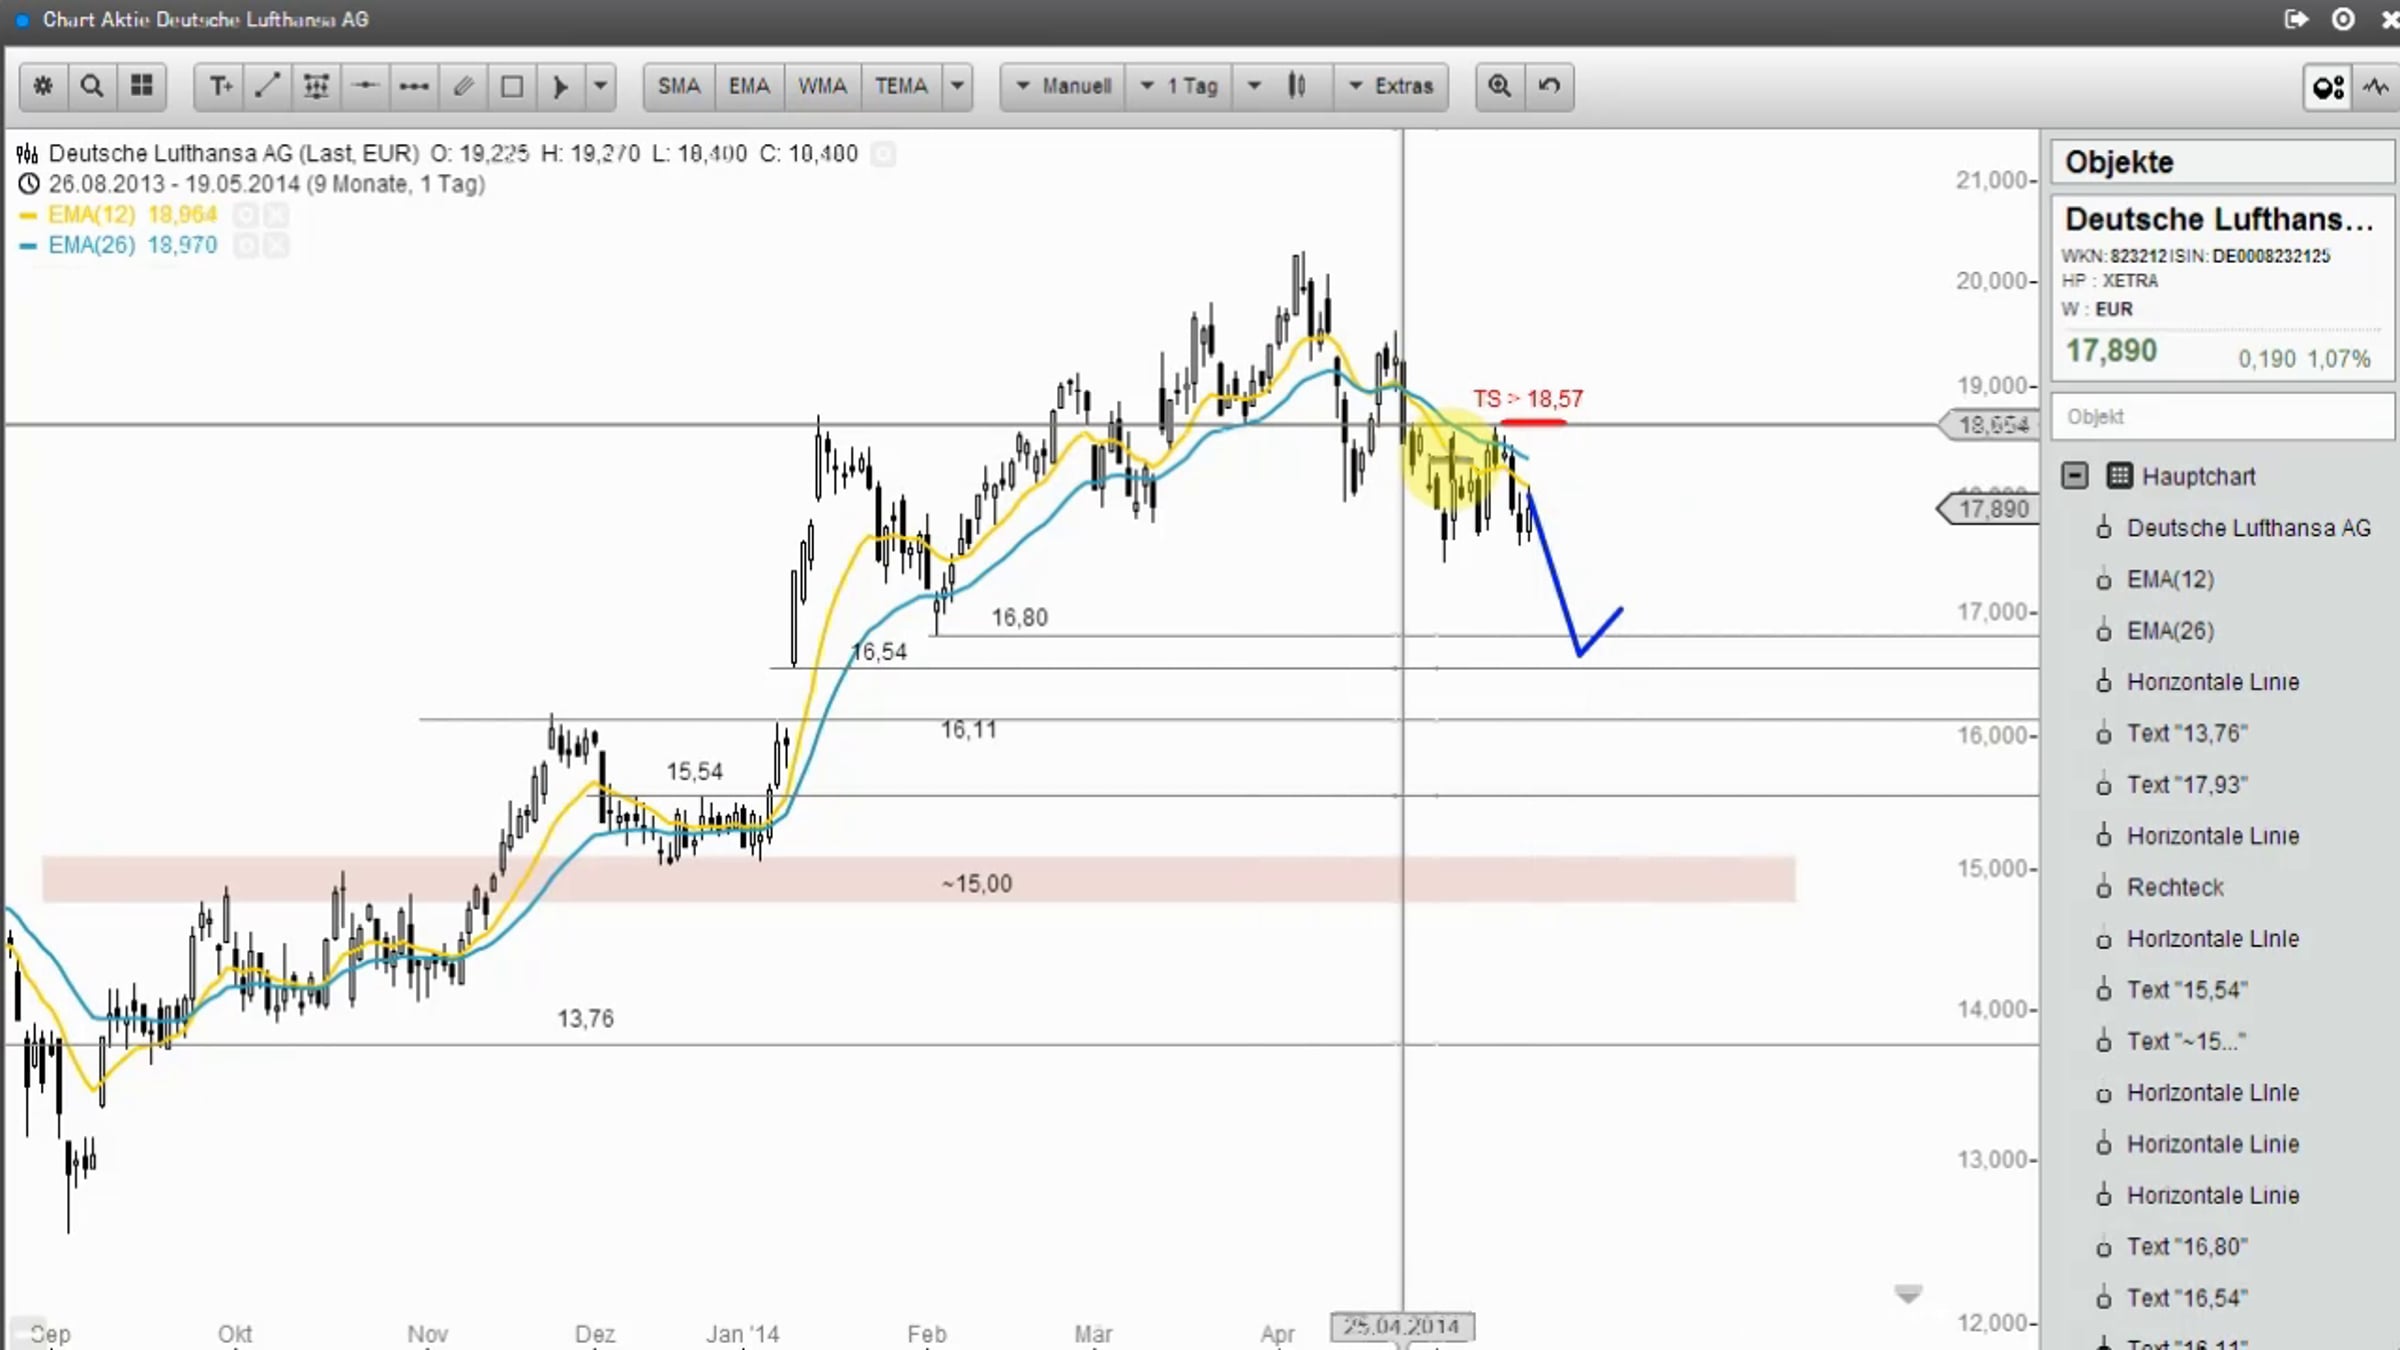
Task: Open the Extras menu
Action: point(1391,86)
